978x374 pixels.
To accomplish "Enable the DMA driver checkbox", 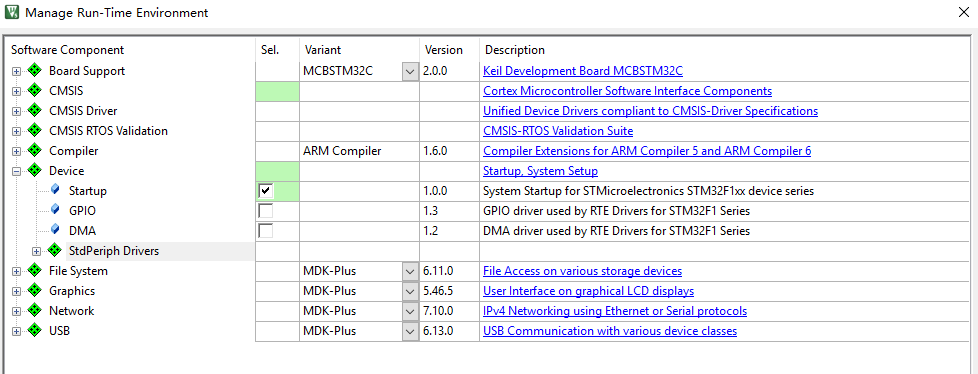I will [266, 231].
